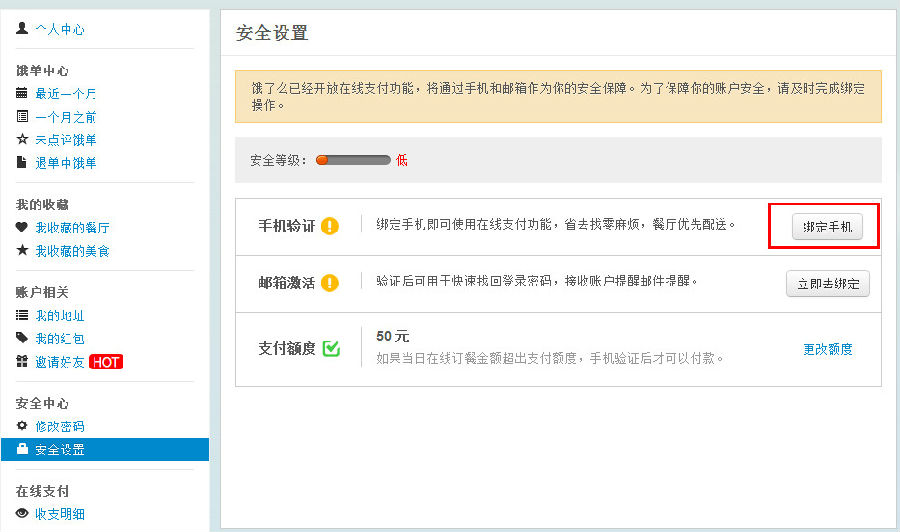900x532 pixels.
Task: Open 退单中饿单 in the sidebar
Action: (x=66, y=163)
